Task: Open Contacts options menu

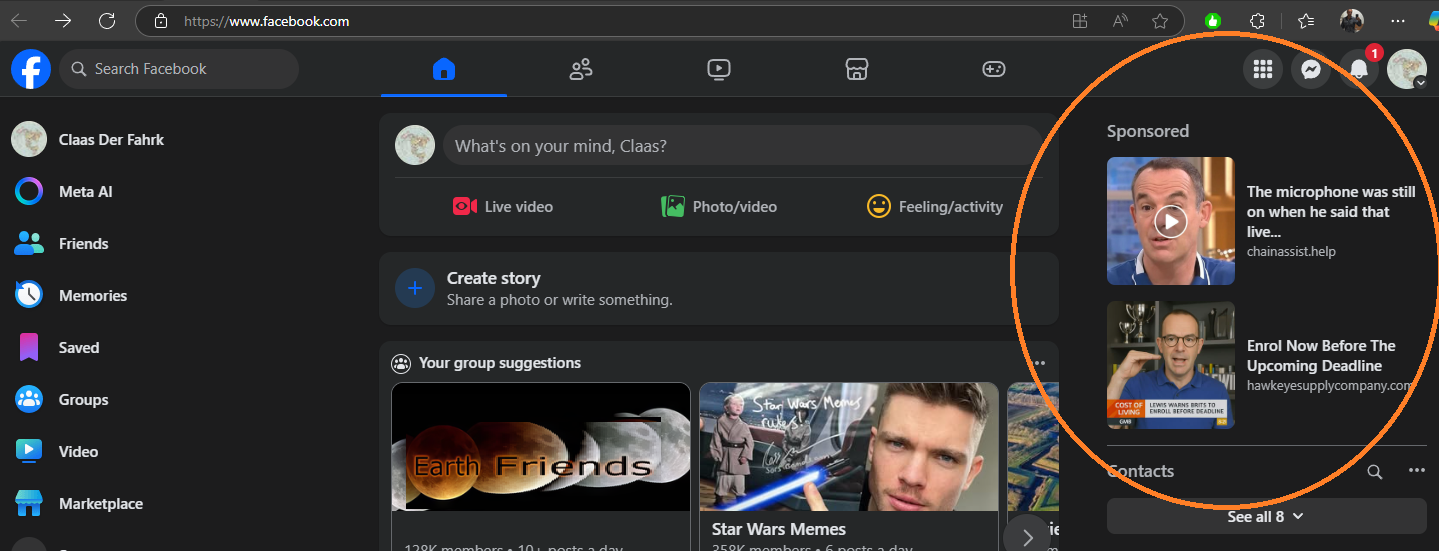Action: pyautogui.click(x=1417, y=471)
